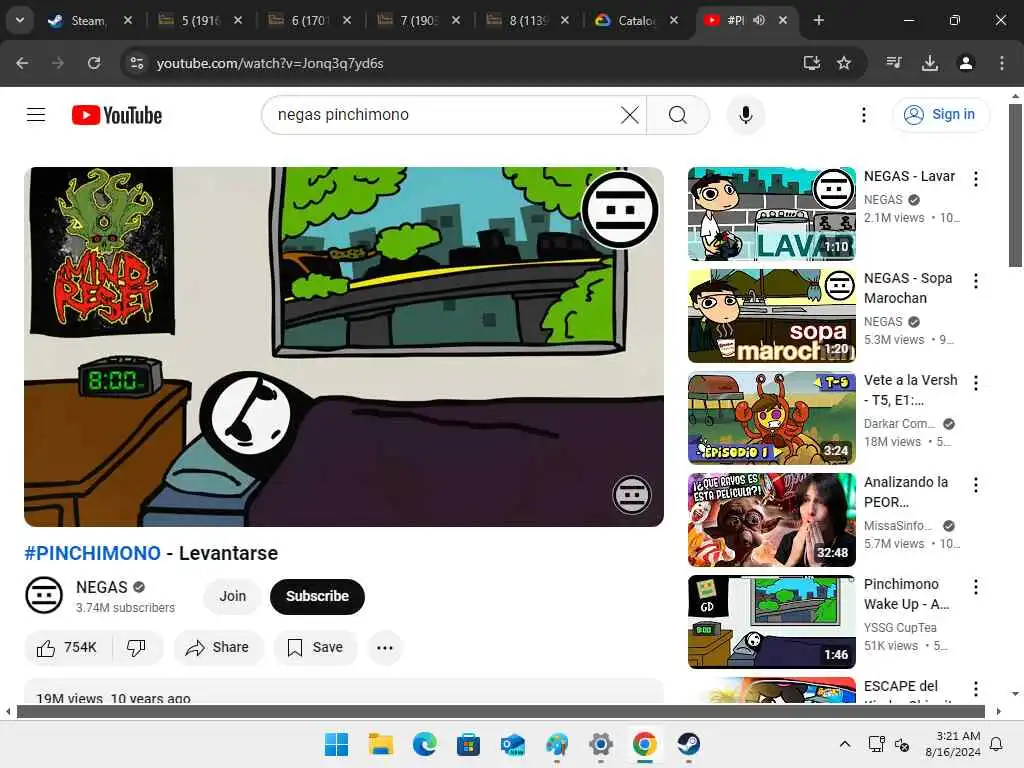
Task: Open NEGAS channel name link
Action: pos(102,587)
